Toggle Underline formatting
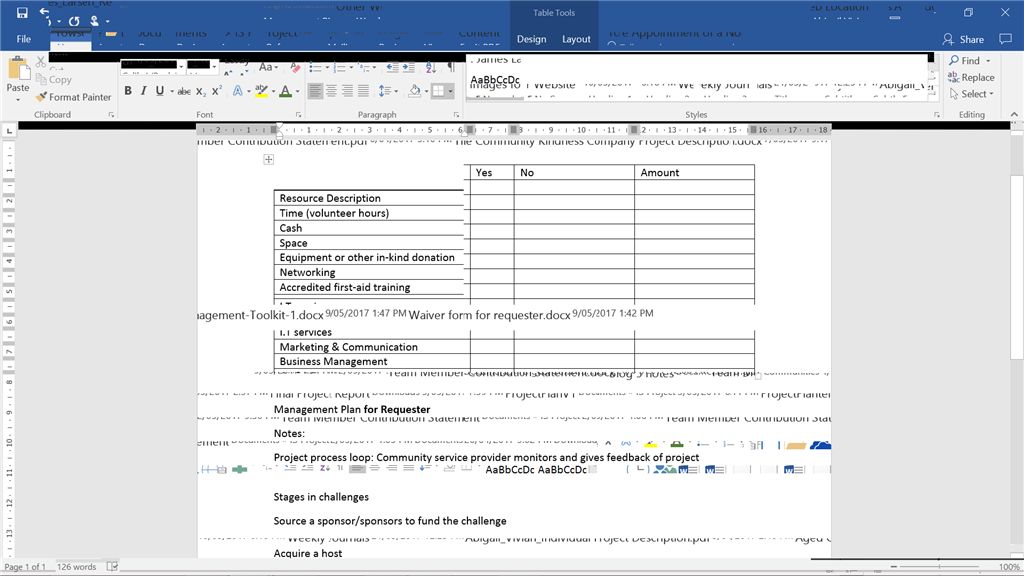Screen dimensions: 1024x576 click(159, 91)
